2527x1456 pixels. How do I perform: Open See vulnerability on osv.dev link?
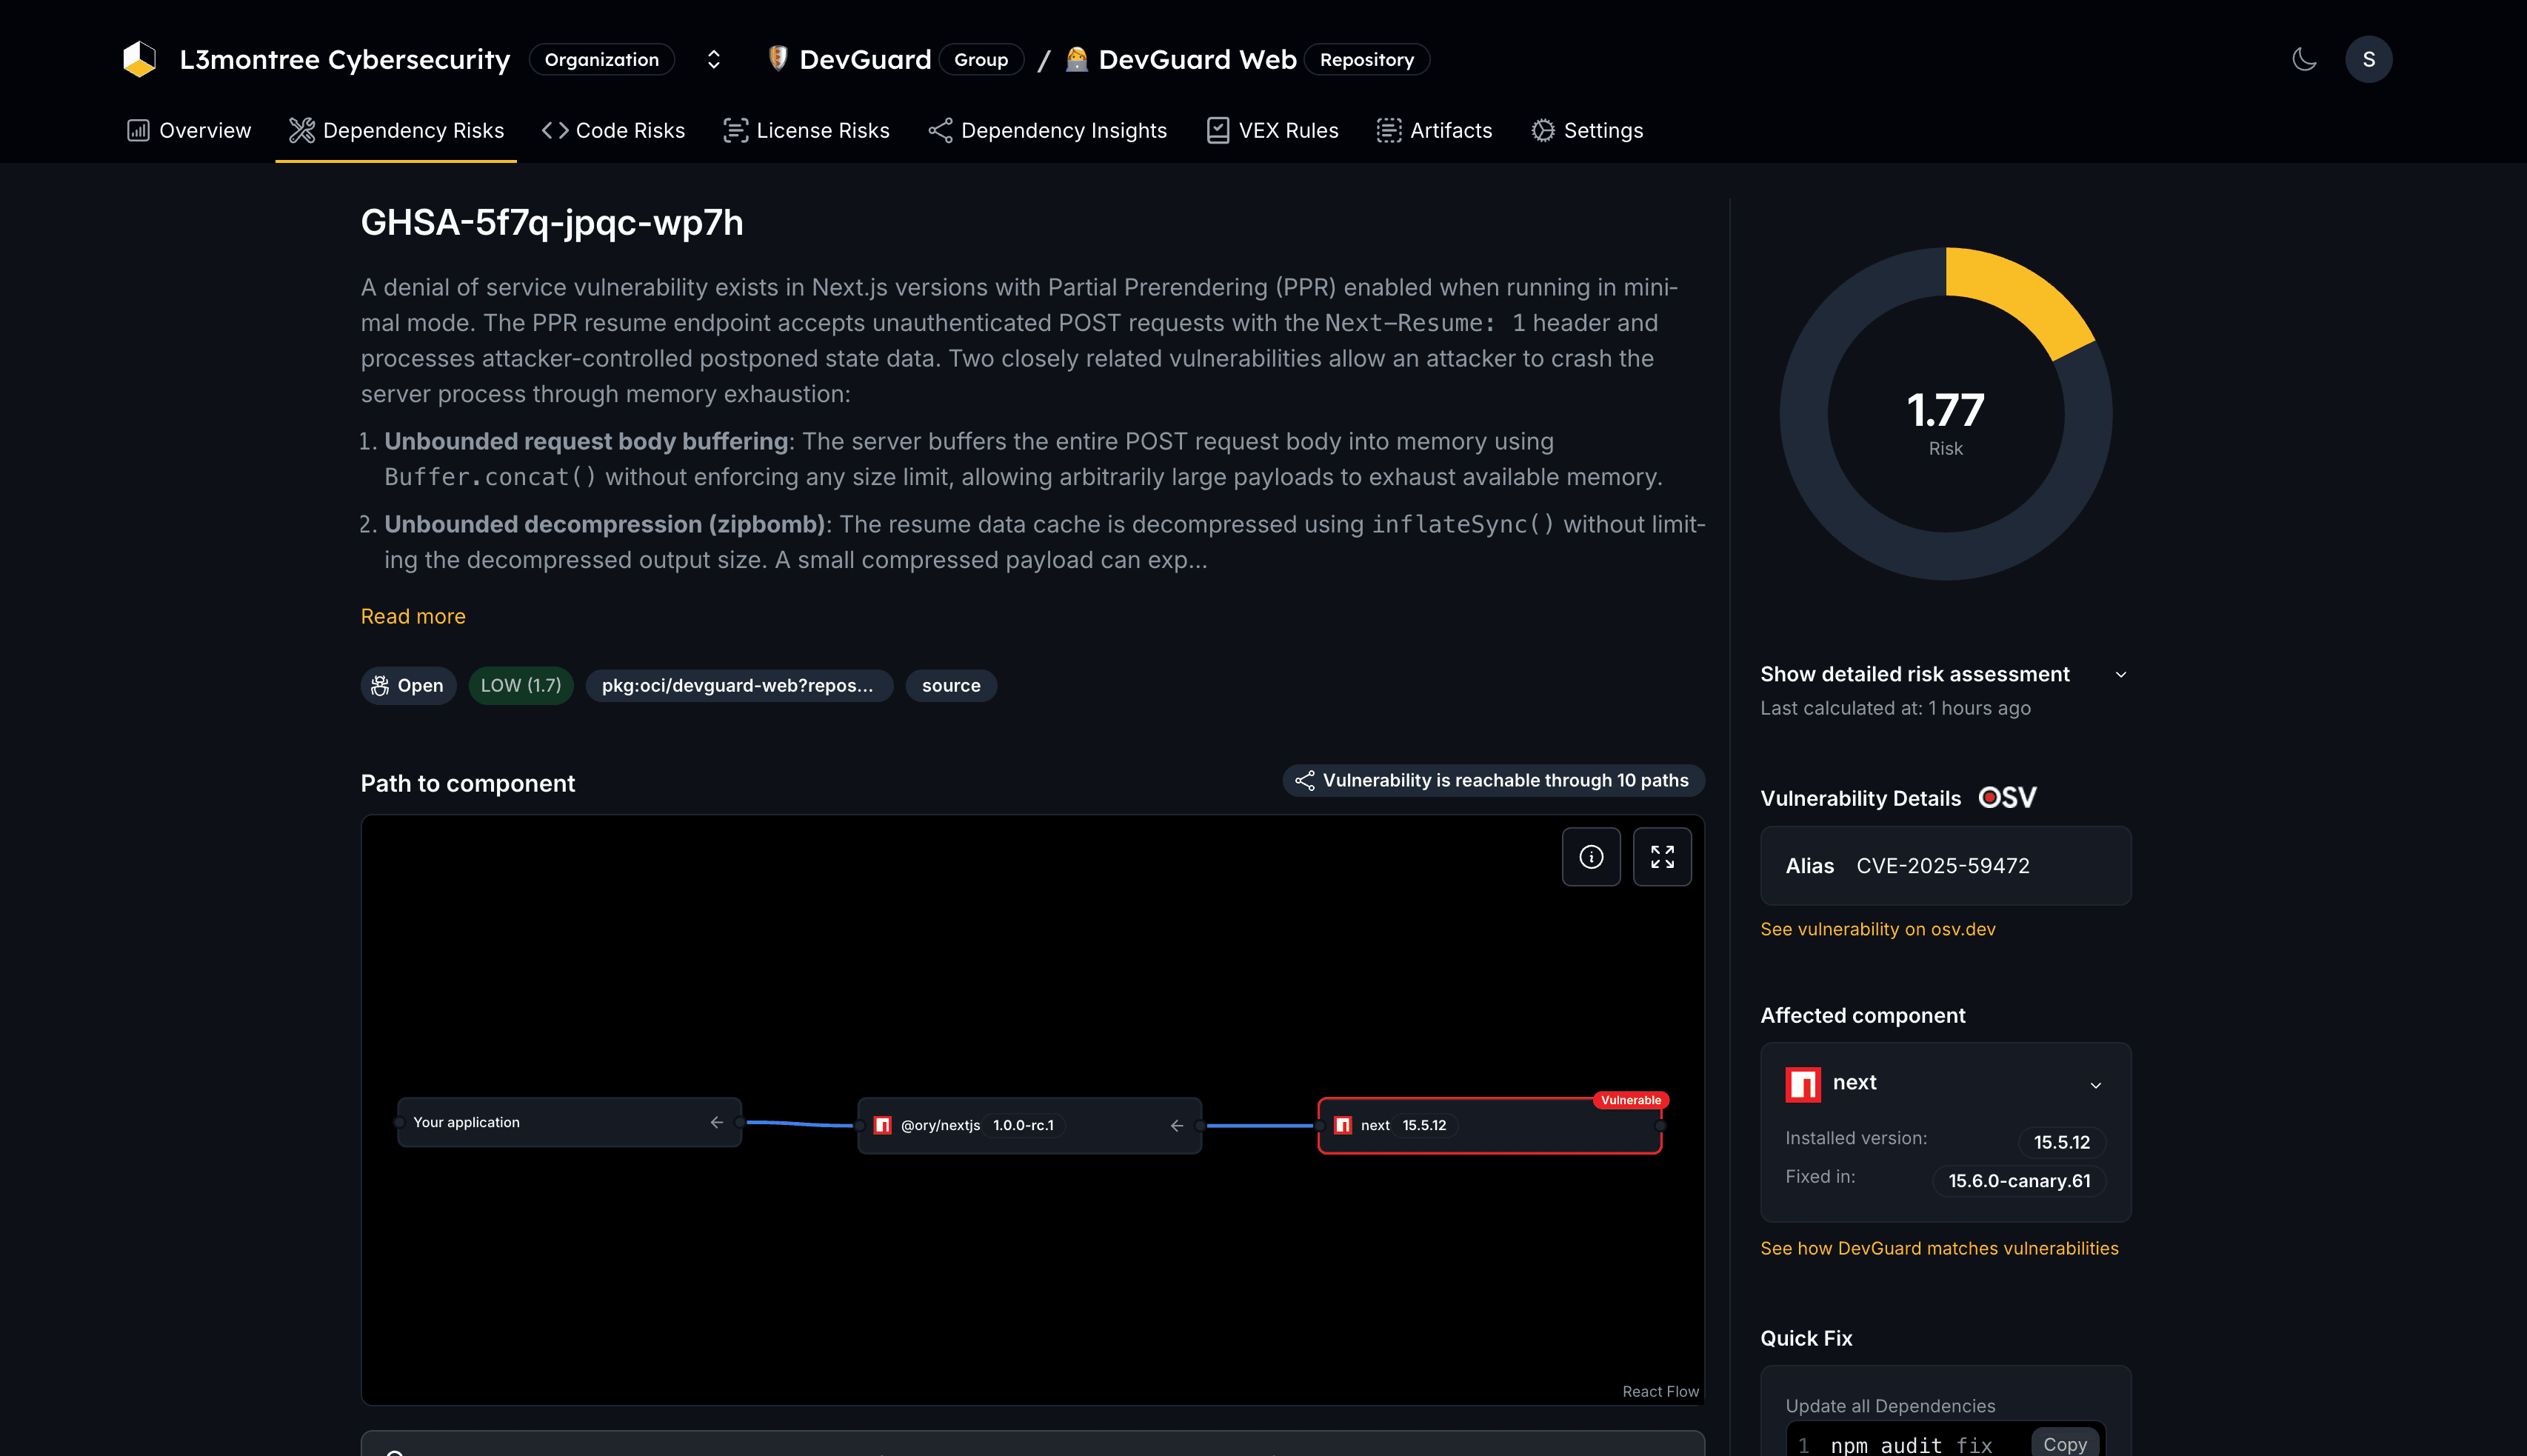coord(1877,929)
